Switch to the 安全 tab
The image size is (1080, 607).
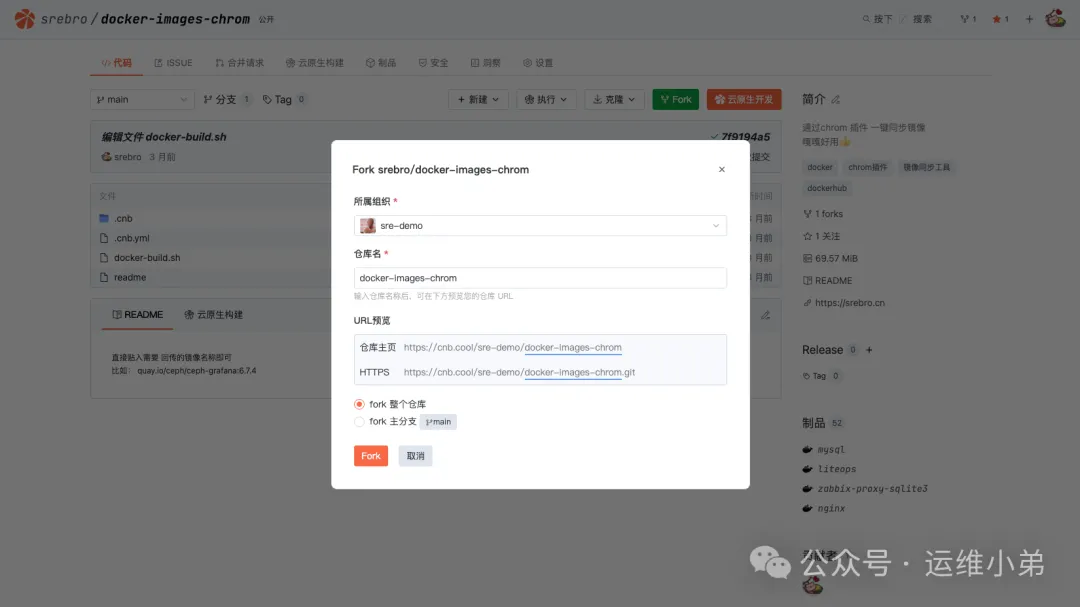(x=433, y=63)
